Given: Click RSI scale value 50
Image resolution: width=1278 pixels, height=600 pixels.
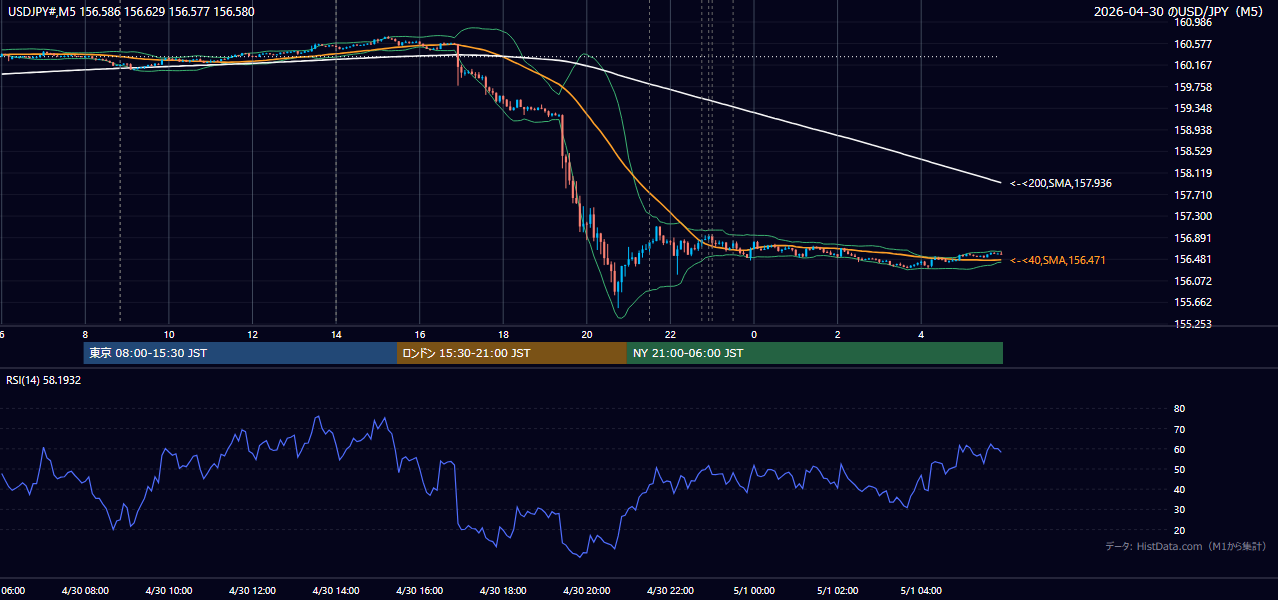Looking at the screenshot, I should click(x=1179, y=469).
